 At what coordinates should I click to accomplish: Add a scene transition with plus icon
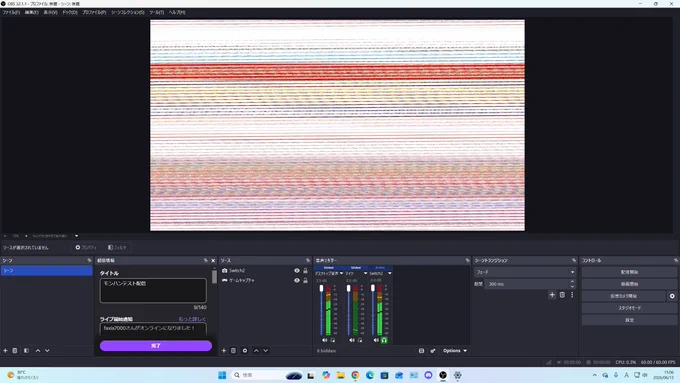(552, 295)
